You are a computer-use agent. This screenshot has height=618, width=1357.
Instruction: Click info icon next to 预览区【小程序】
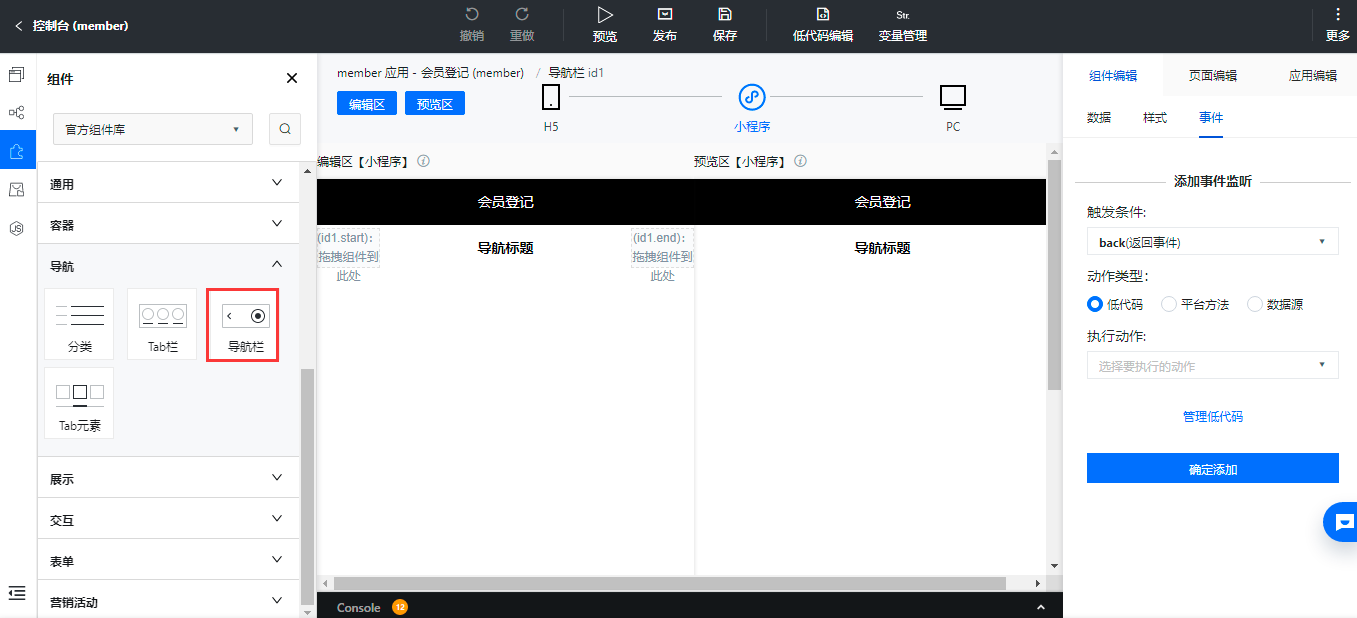coord(800,161)
